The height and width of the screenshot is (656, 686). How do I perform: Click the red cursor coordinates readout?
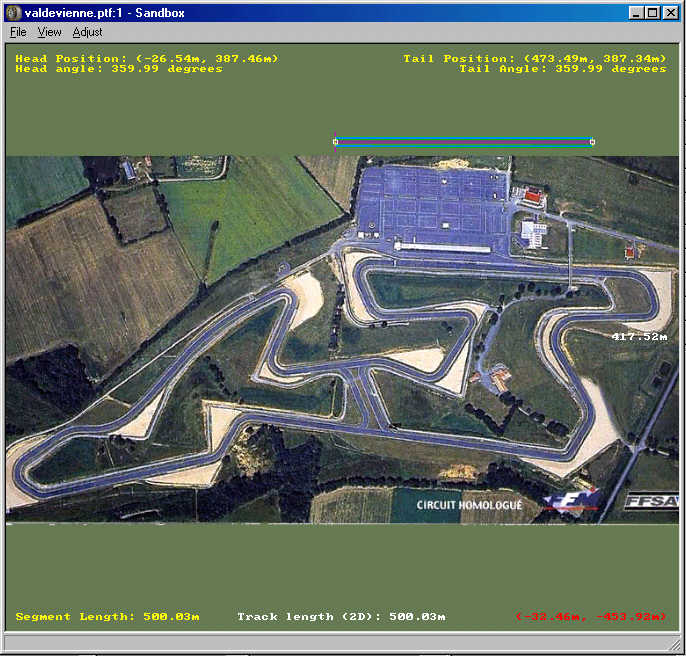(591, 617)
